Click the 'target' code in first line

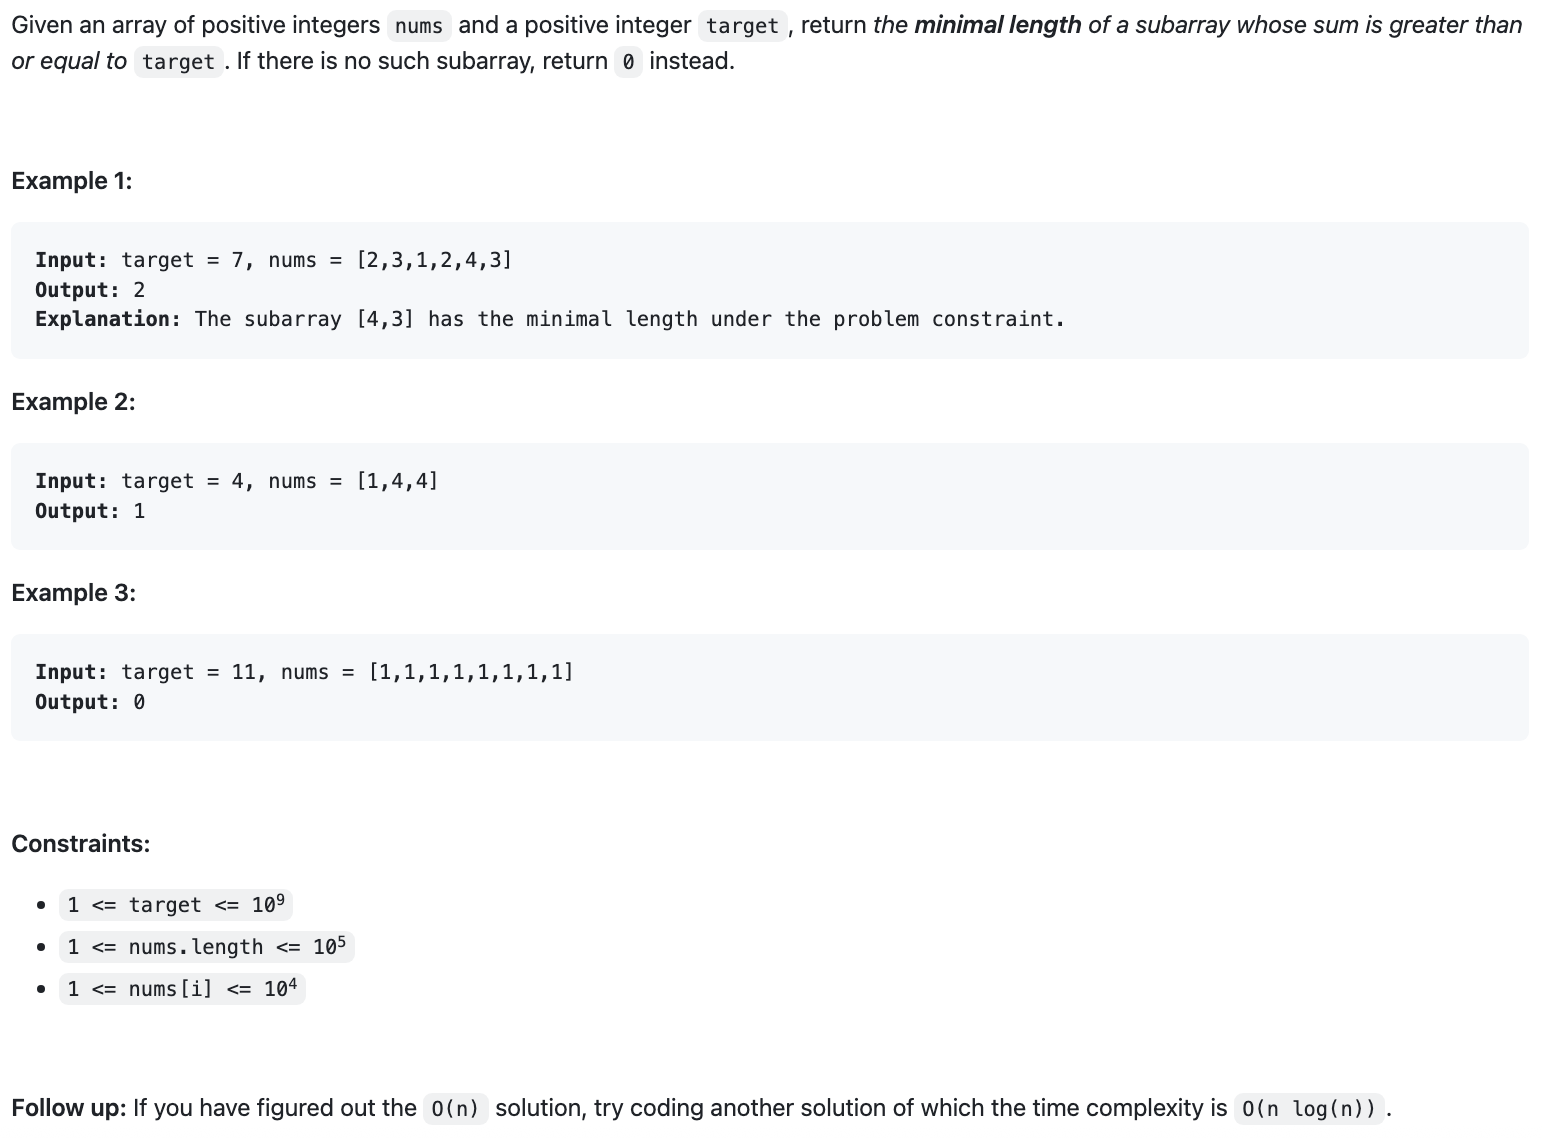tap(742, 26)
